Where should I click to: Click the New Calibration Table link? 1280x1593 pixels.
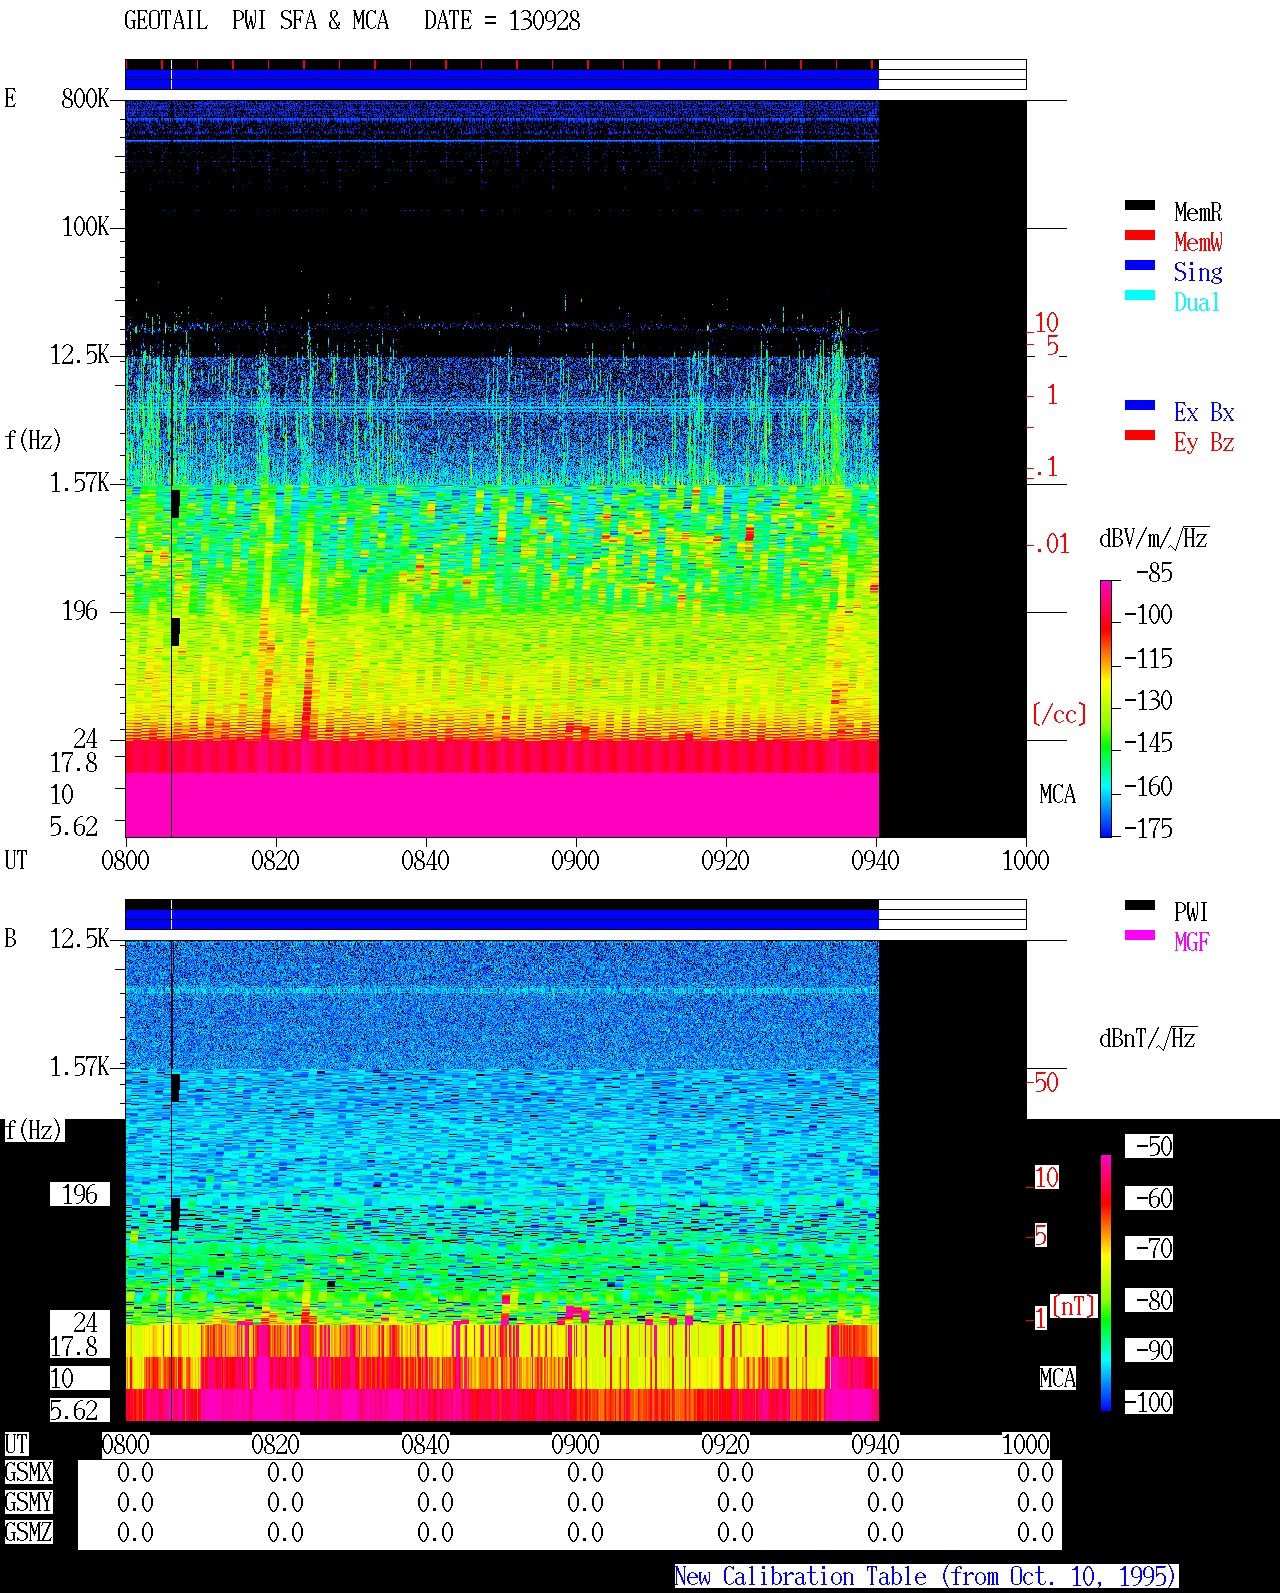pos(926,1577)
